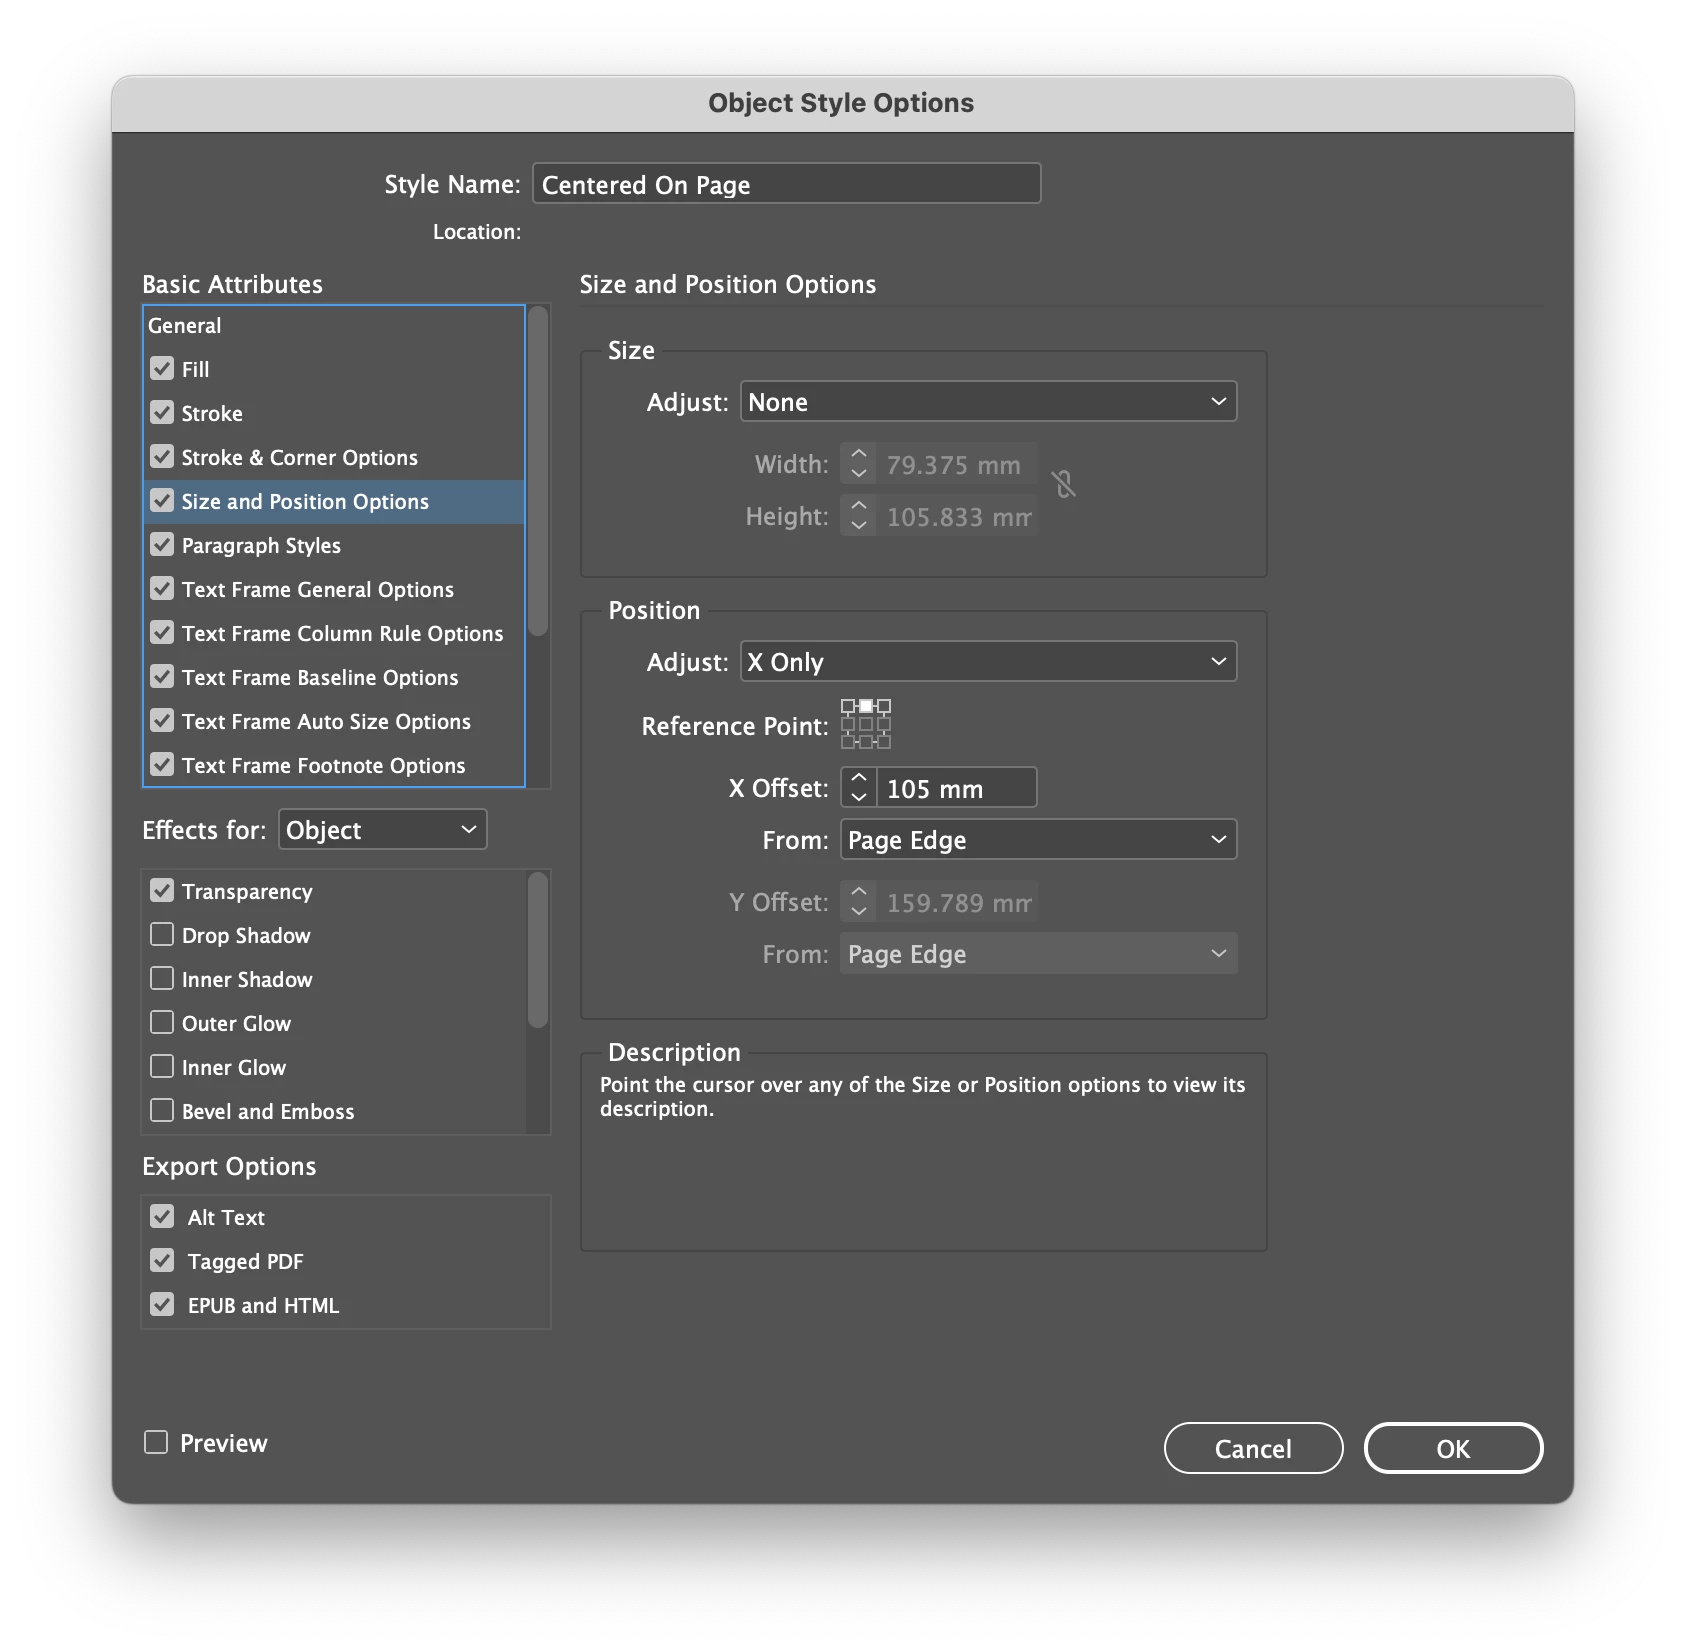This screenshot has width=1686, height=1652.
Task: Toggle Text Frame General Options checkbox
Action: tap(162, 589)
